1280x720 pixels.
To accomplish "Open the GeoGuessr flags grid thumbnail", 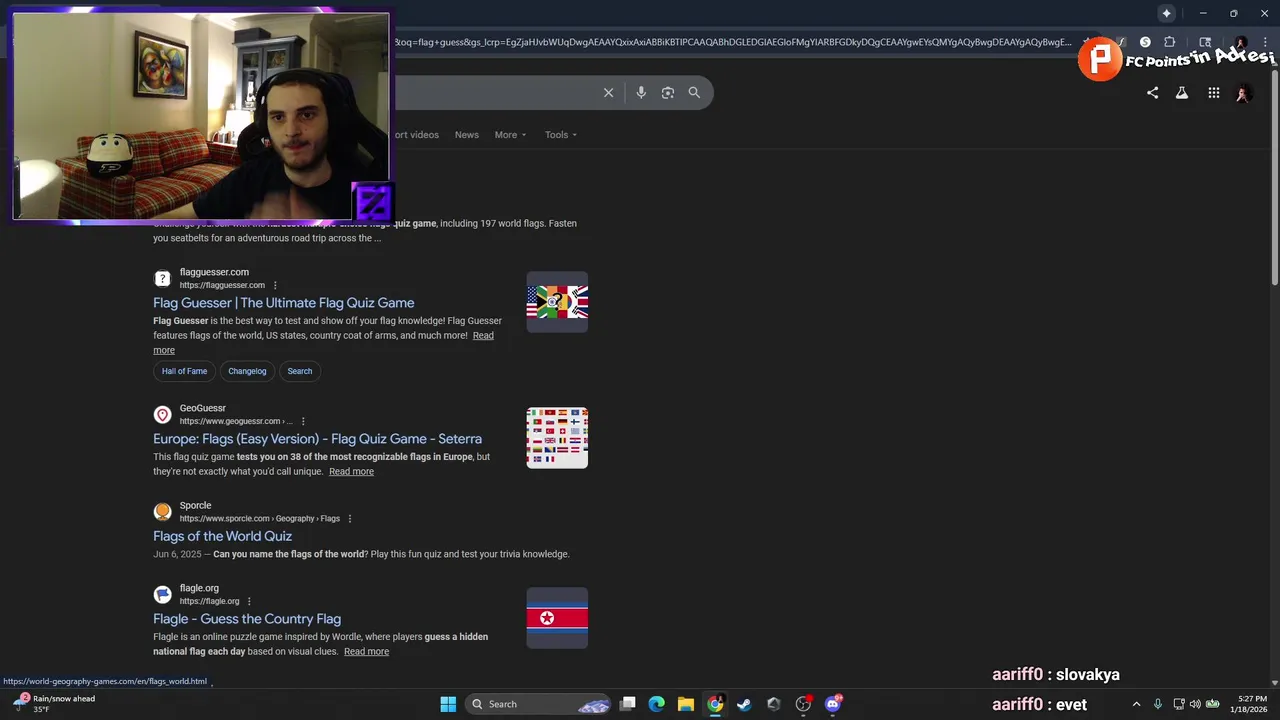I will [x=557, y=438].
